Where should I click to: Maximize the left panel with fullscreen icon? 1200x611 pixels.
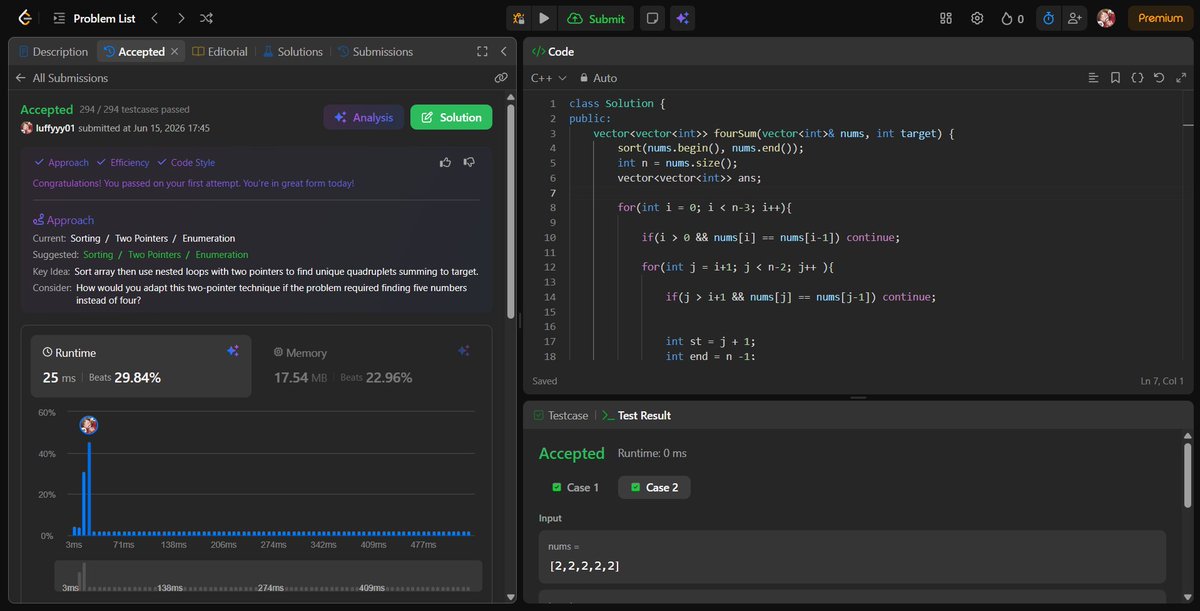(482, 51)
